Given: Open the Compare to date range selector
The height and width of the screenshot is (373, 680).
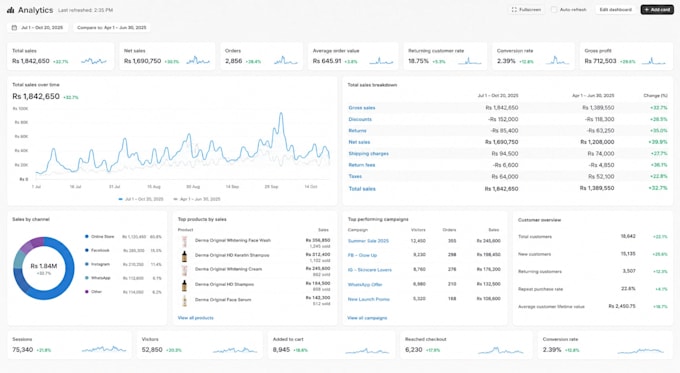Looking at the screenshot, I should click(x=112, y=27).
